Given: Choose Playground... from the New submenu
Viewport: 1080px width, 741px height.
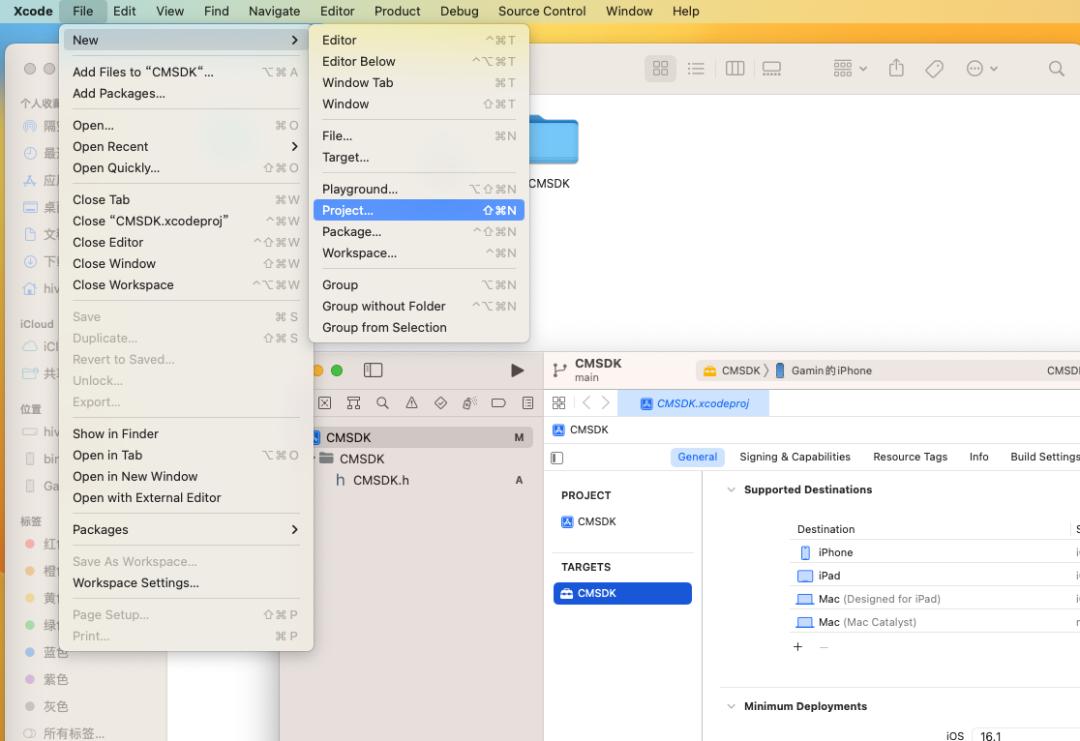Looking at the screenshot, I should pyautogui.click(x=419, y=189).
